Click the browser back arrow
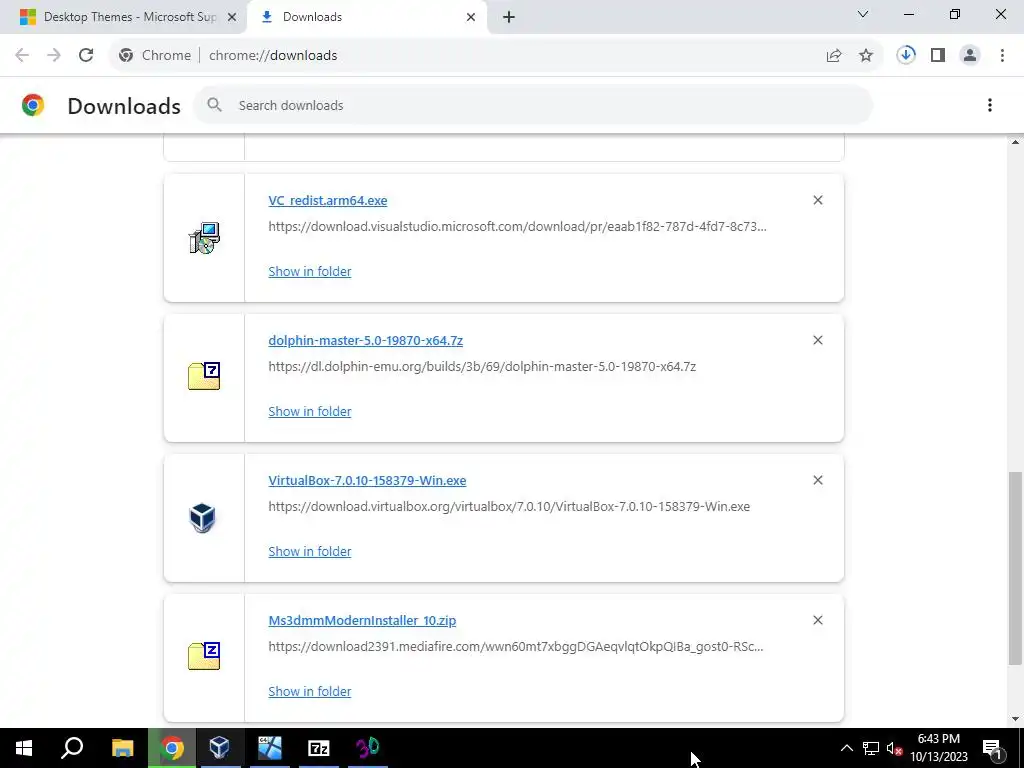The image size is (1024, 768). (22, 56)
